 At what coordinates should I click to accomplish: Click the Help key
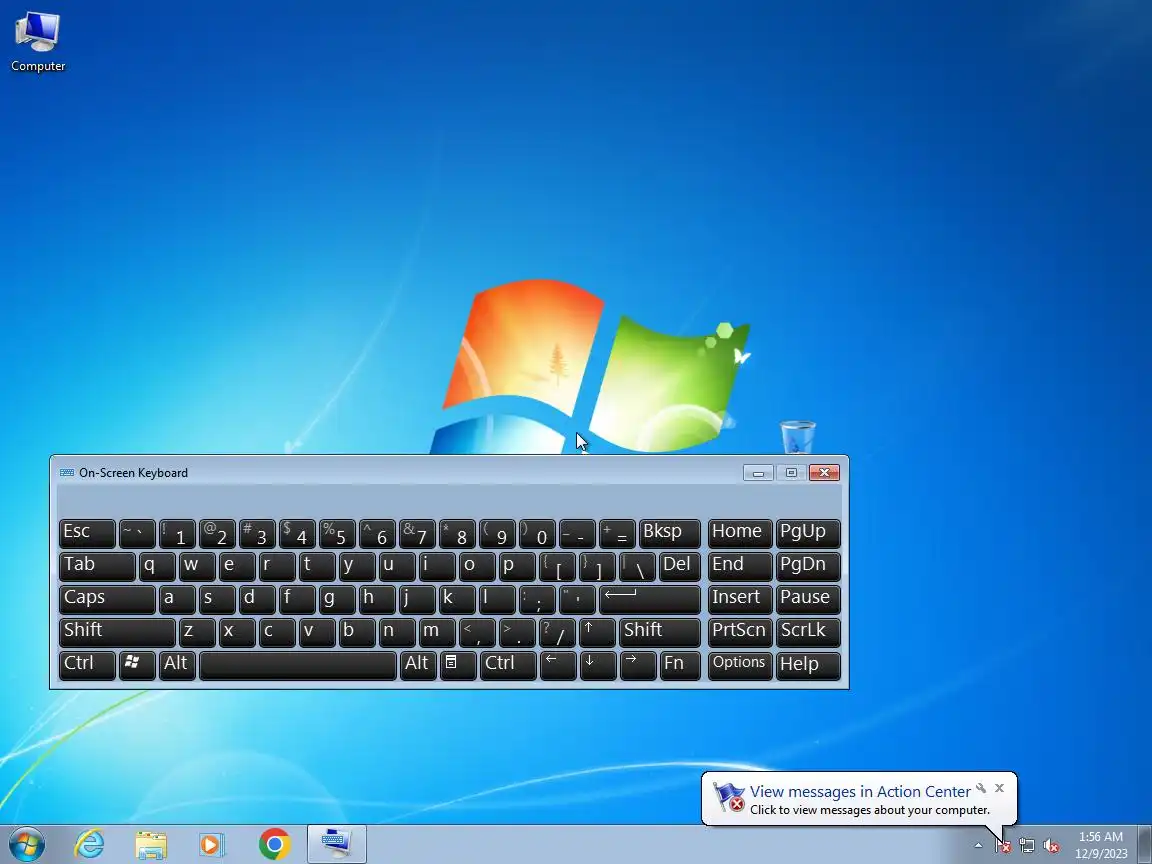click(807, 665)
